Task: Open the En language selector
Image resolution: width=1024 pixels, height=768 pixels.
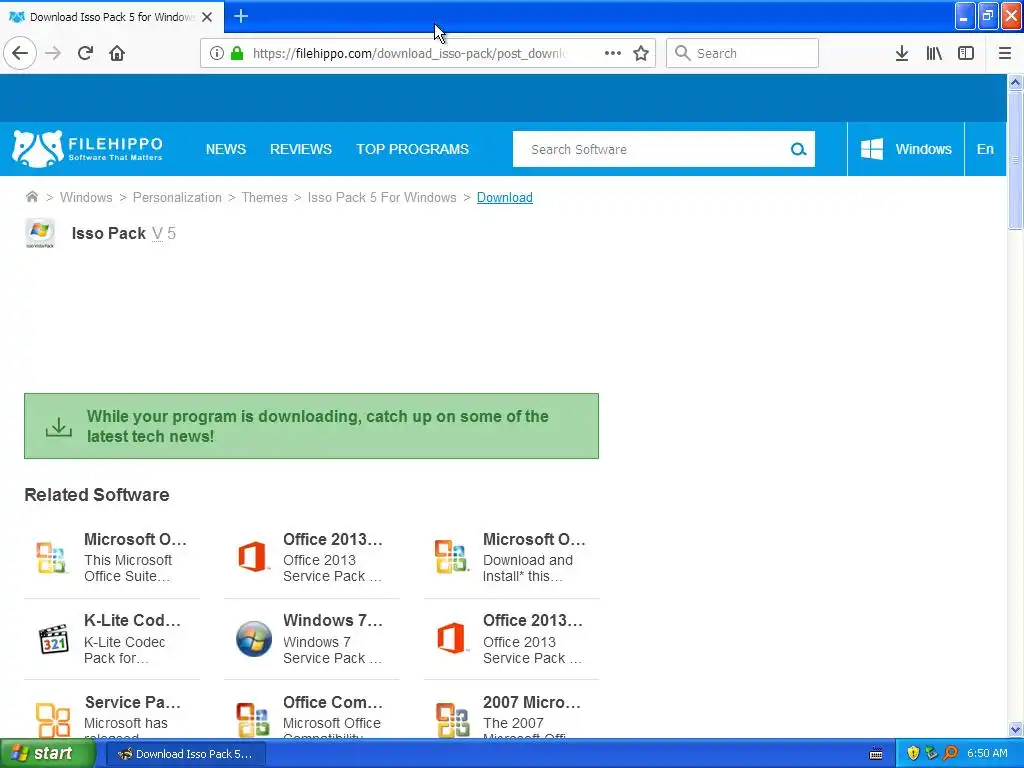Action: point(985,149)
